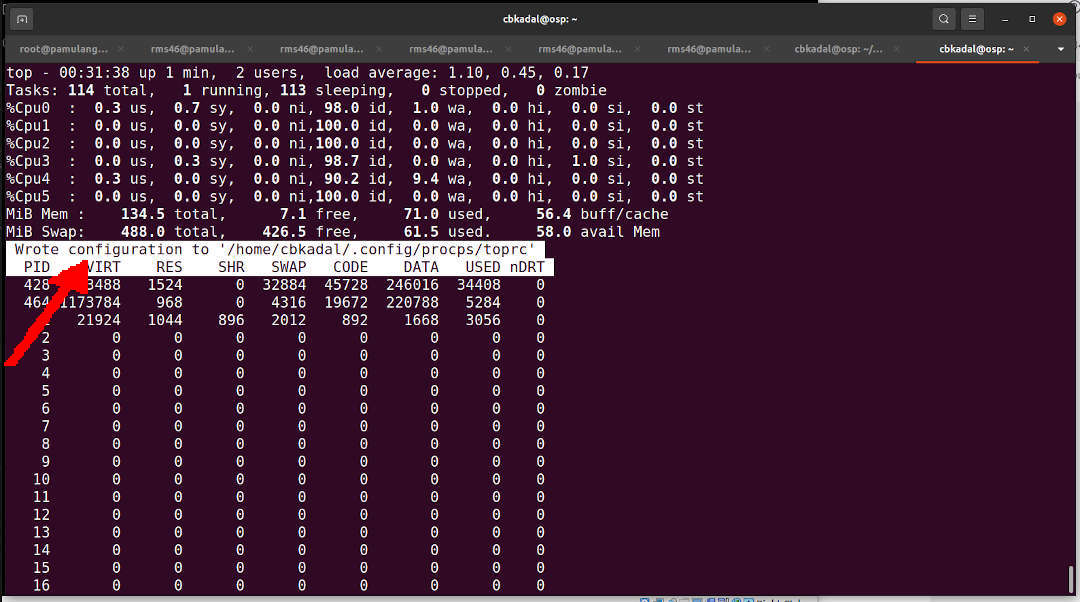
Task: Click PID 10 in the process list
Action: (x=41, y=479)
